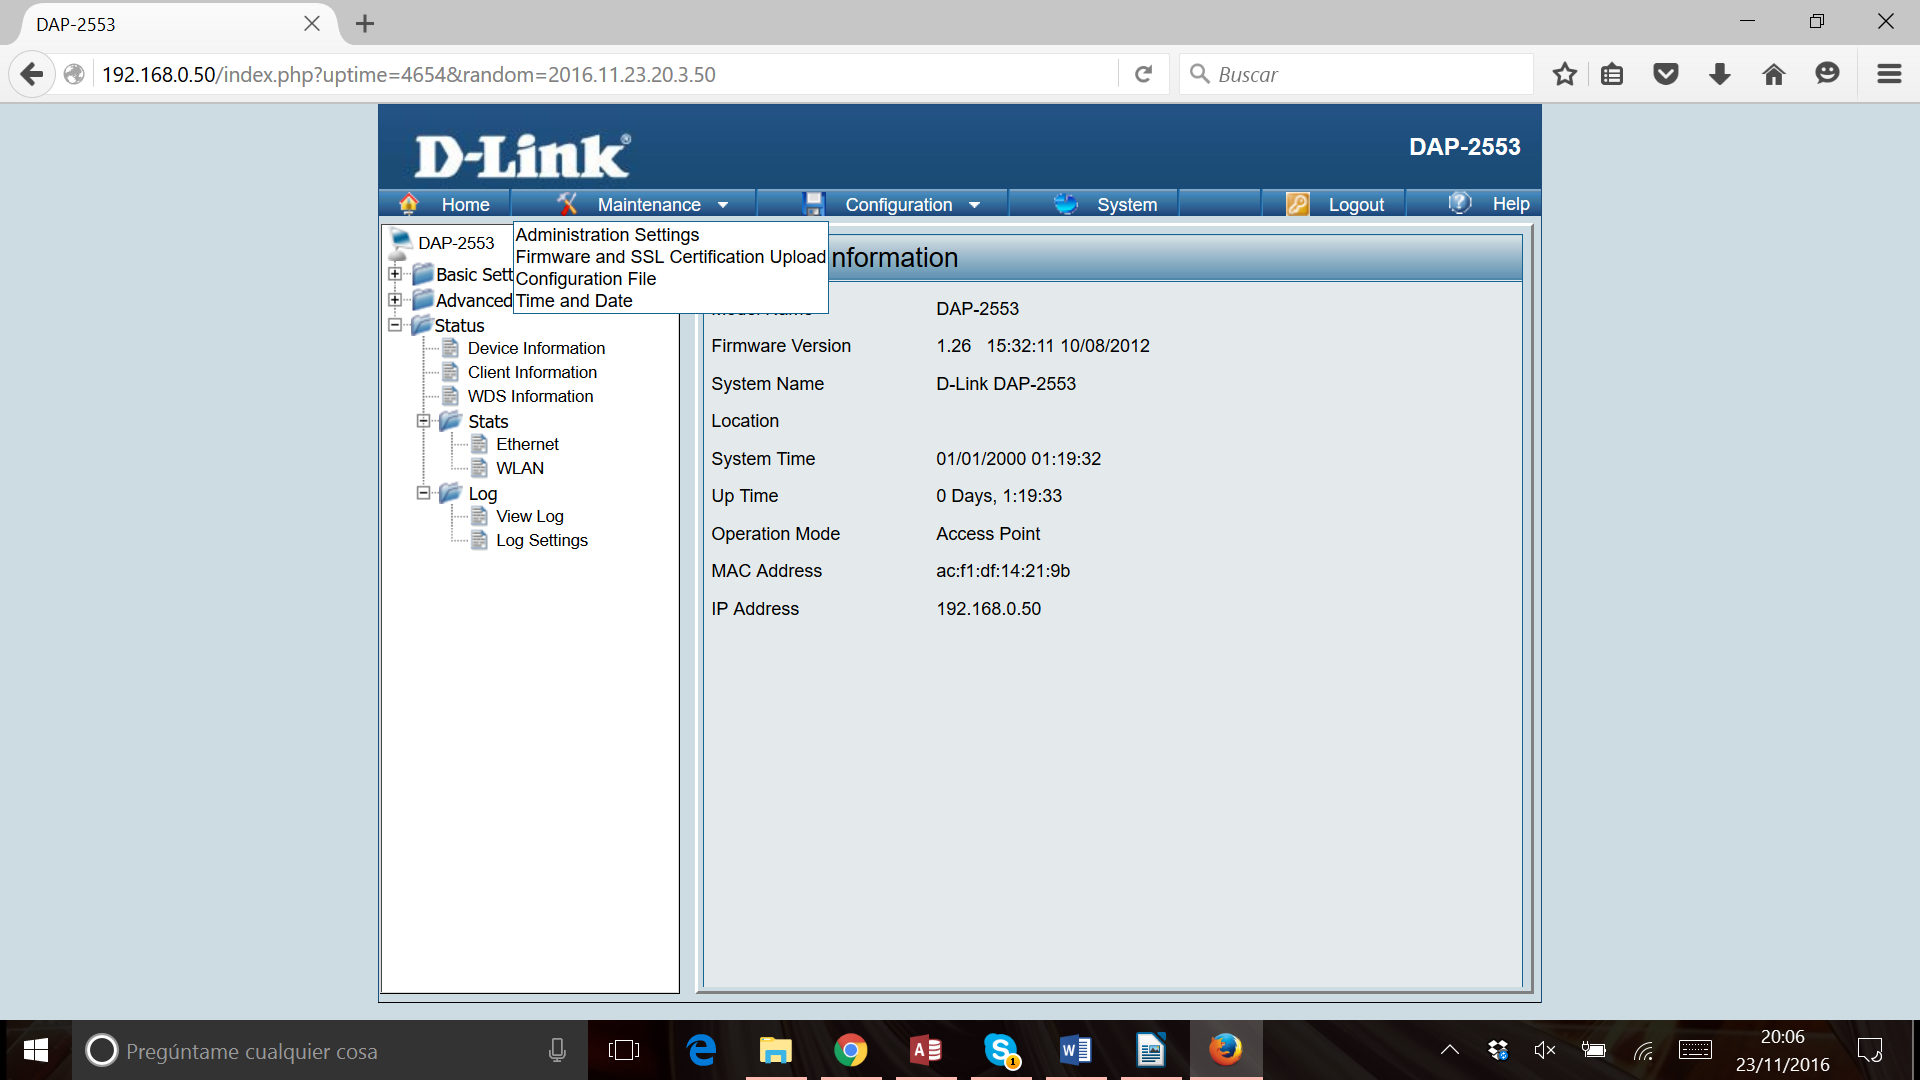This screenshot has width=1920, height=1080.
Task: Click the WLAN page icon
Action: pos(480,468)
